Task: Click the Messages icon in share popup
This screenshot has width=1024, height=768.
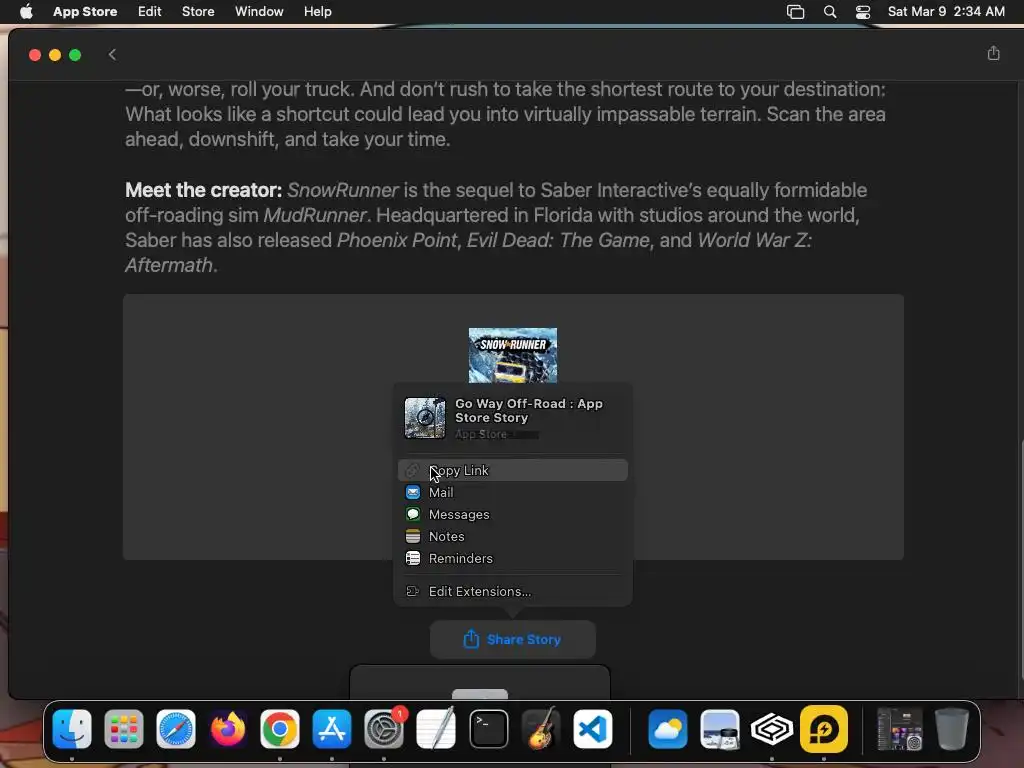Action: click(413, 515)
